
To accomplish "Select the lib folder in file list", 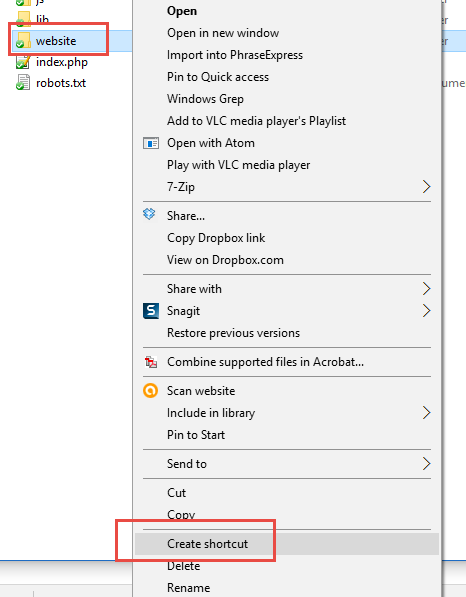I will tap(33, 19).
